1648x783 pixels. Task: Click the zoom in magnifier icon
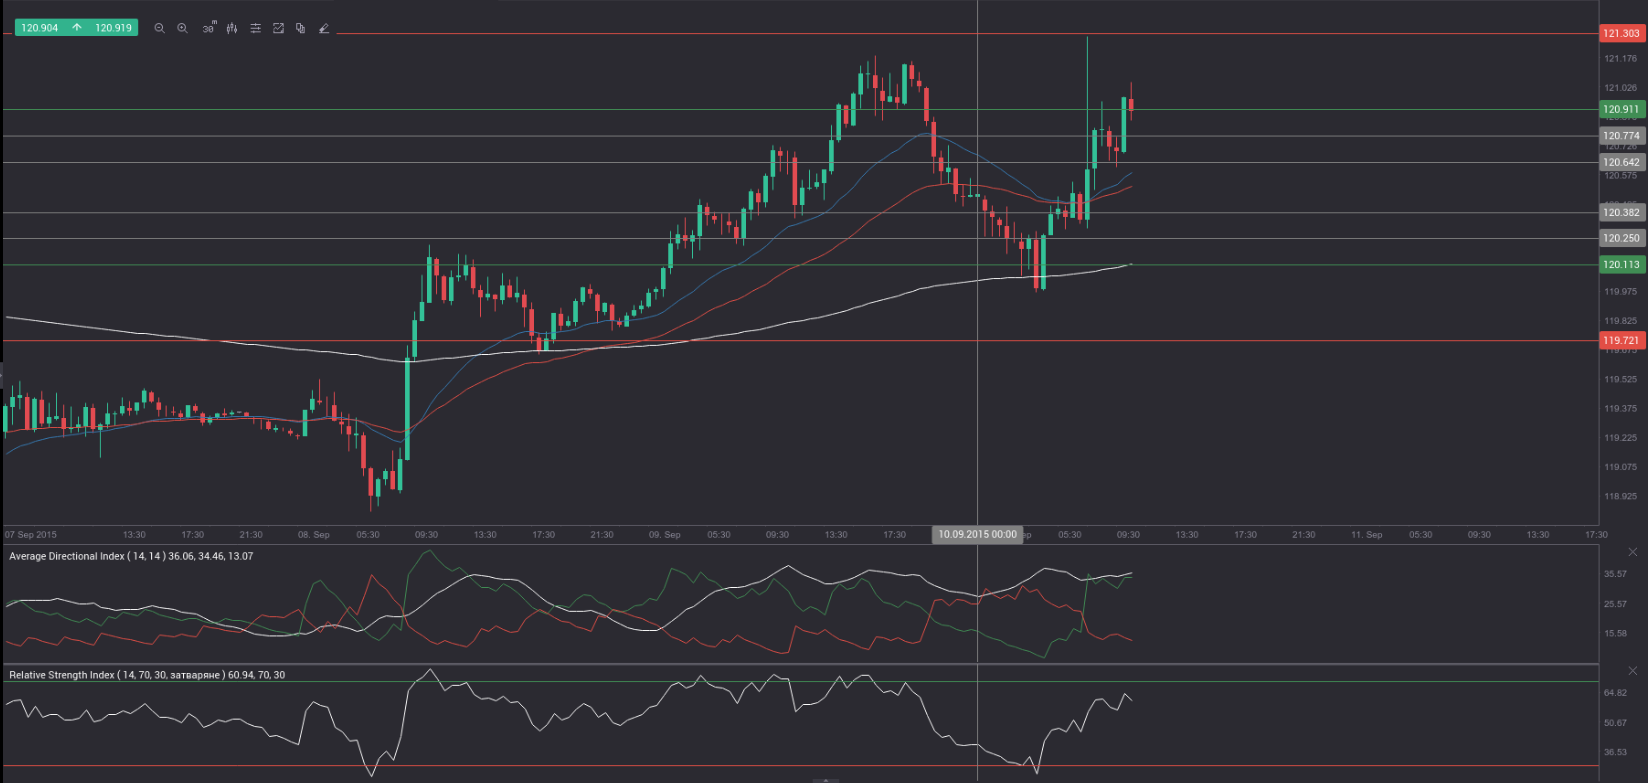(183, 29)
